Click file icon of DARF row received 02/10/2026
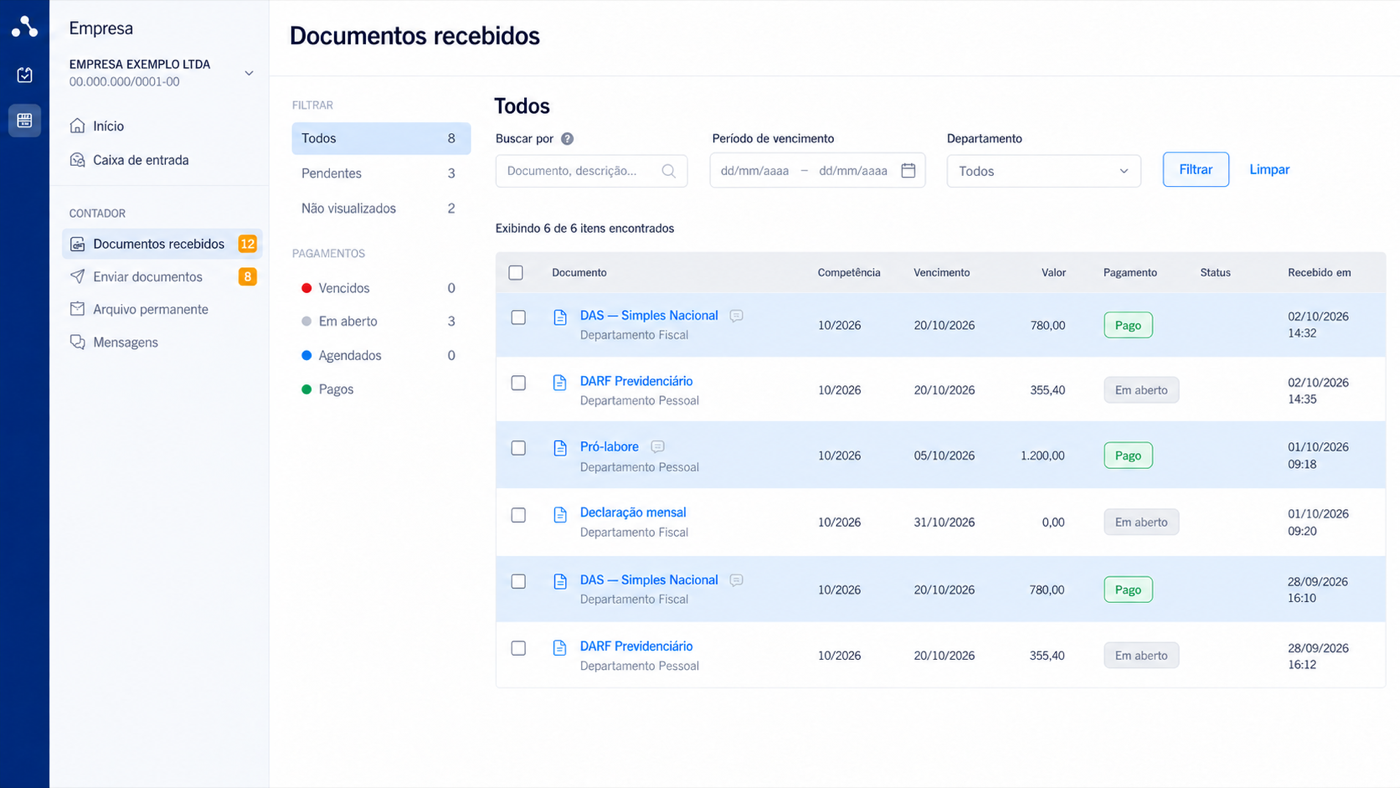The width and height of the screenshot is (1400, 788). (560, 382)
